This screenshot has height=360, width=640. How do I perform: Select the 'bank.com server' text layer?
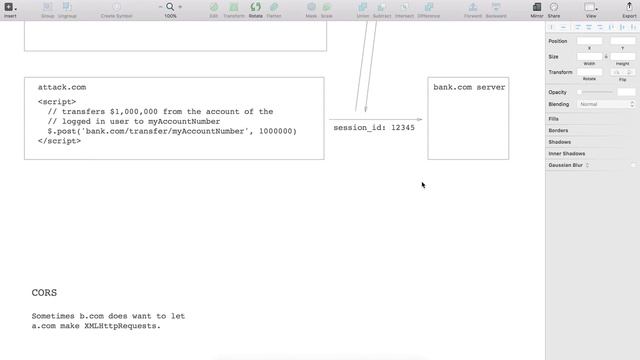pos(469,87)
